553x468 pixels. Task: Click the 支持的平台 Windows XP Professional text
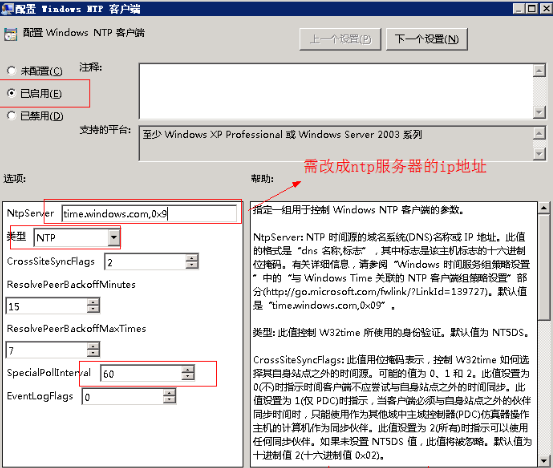coord(282,134)
